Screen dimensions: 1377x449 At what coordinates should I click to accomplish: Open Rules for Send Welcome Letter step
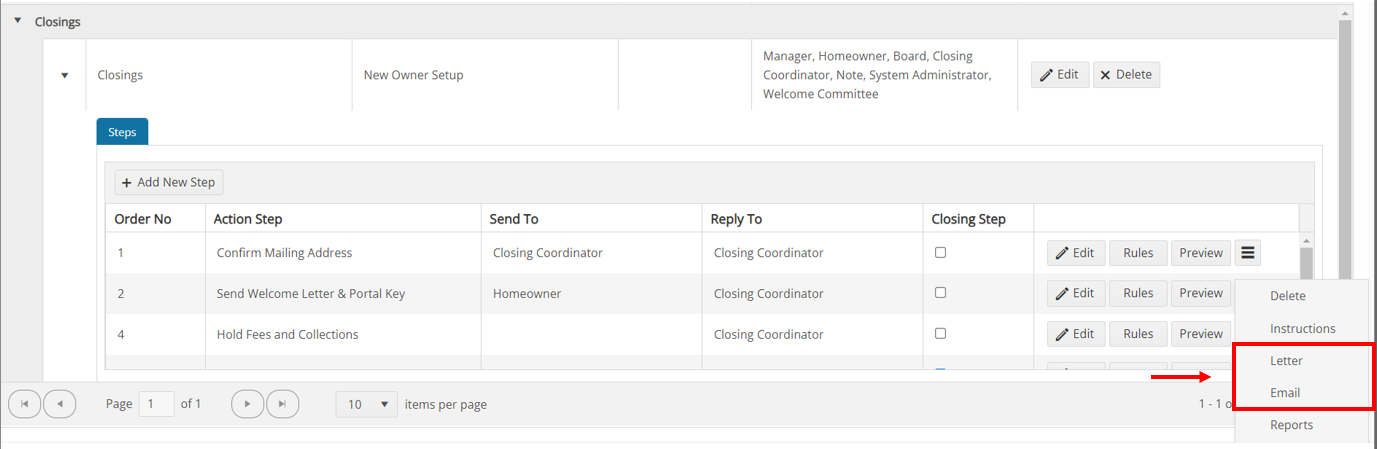pos(1138,293)
